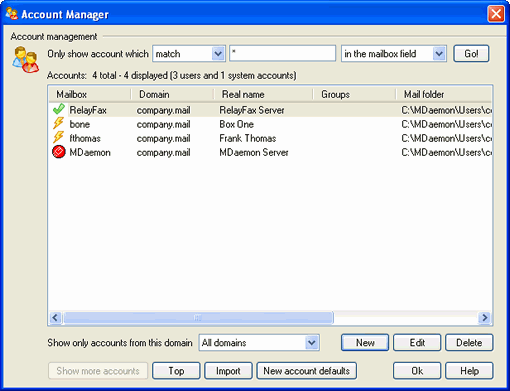
Task: Sort by the Domain column header
Action: (172, 94)
